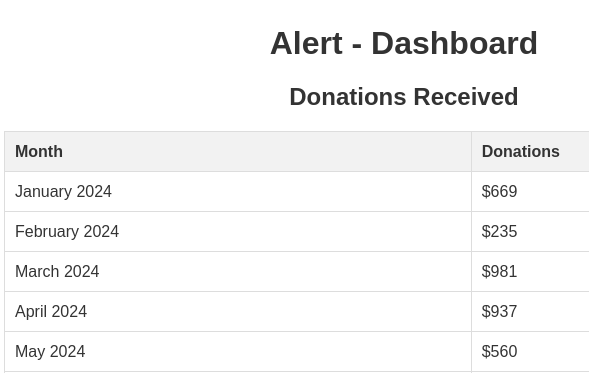Viewport: 589px width, 373px height.
Task: Click the March 2024 month cell
Action: (238, 272)
